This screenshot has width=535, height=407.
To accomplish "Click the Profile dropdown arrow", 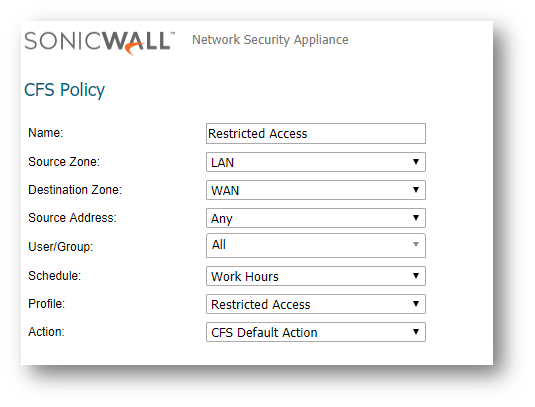I will point(416,304).
